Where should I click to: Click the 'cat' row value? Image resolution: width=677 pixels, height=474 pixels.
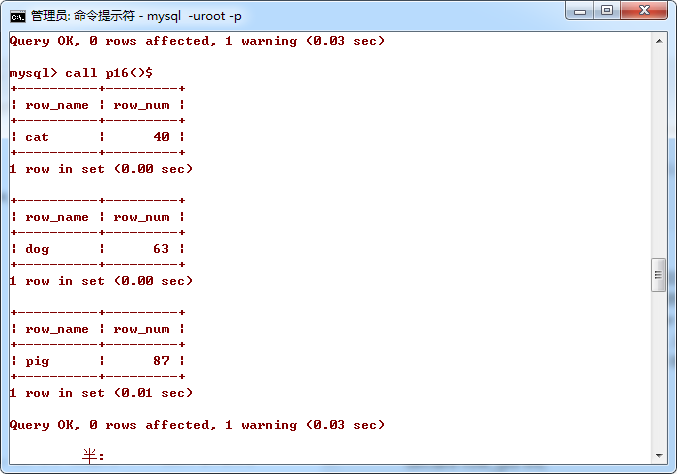coord(37,137)
